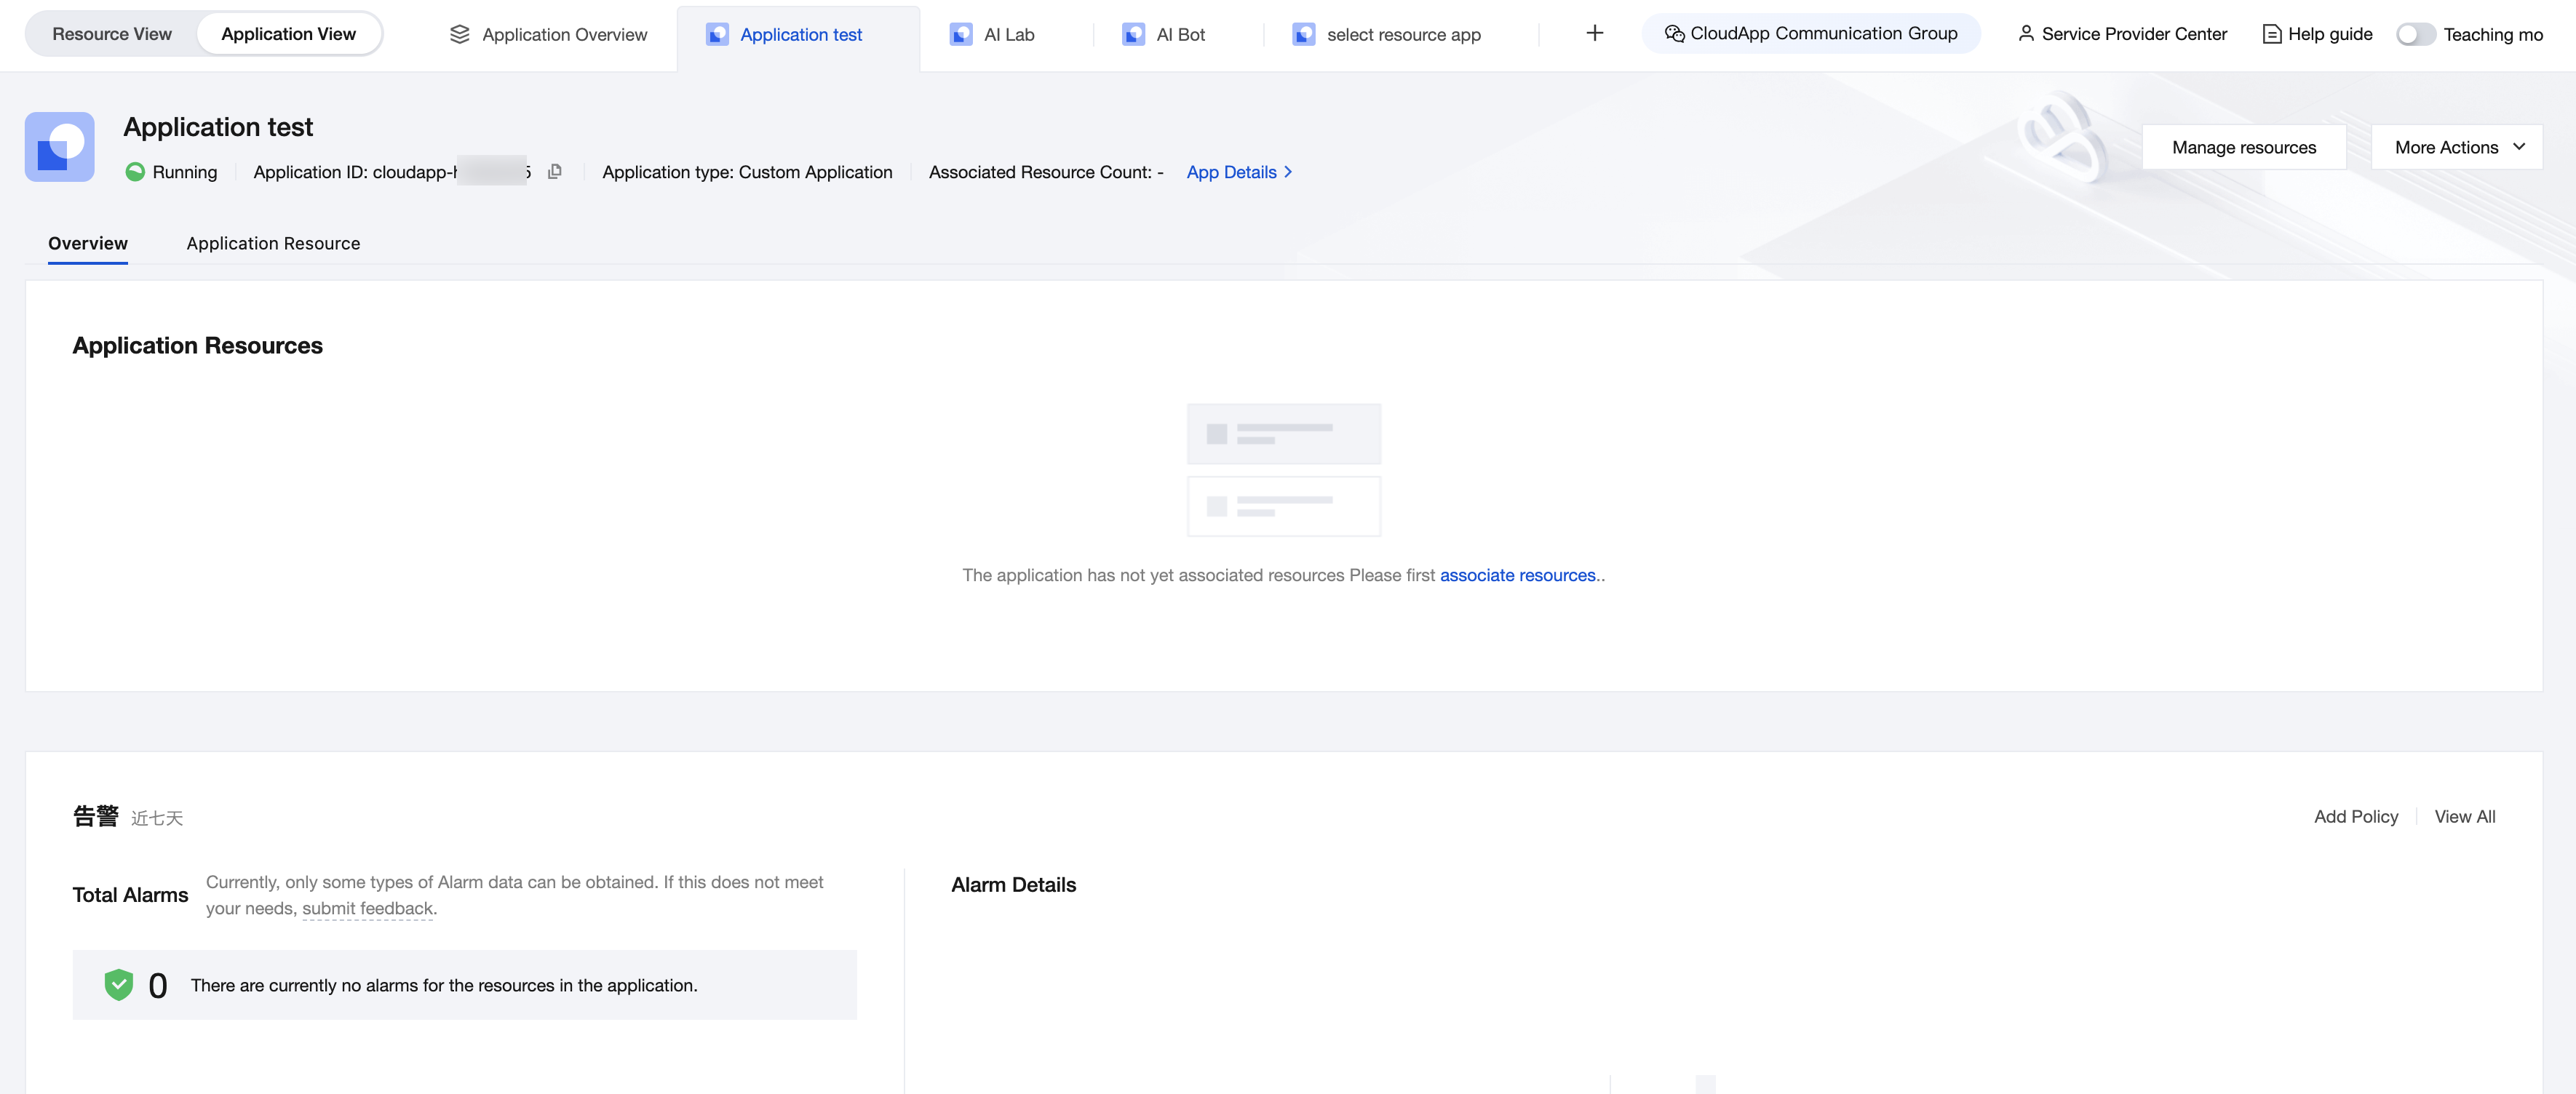Follow the associate resources link
The width and height of the screenshot is (2576, 1094).
tap(1517, 575)
